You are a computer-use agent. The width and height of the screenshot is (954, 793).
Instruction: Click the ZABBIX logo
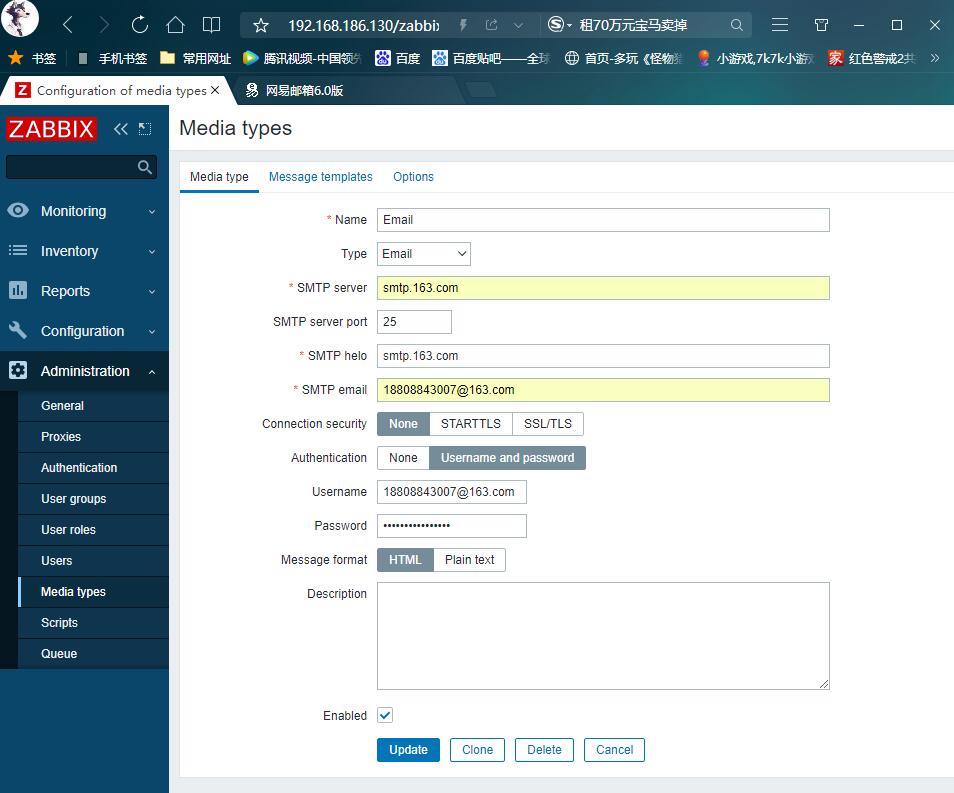point(51,129)
